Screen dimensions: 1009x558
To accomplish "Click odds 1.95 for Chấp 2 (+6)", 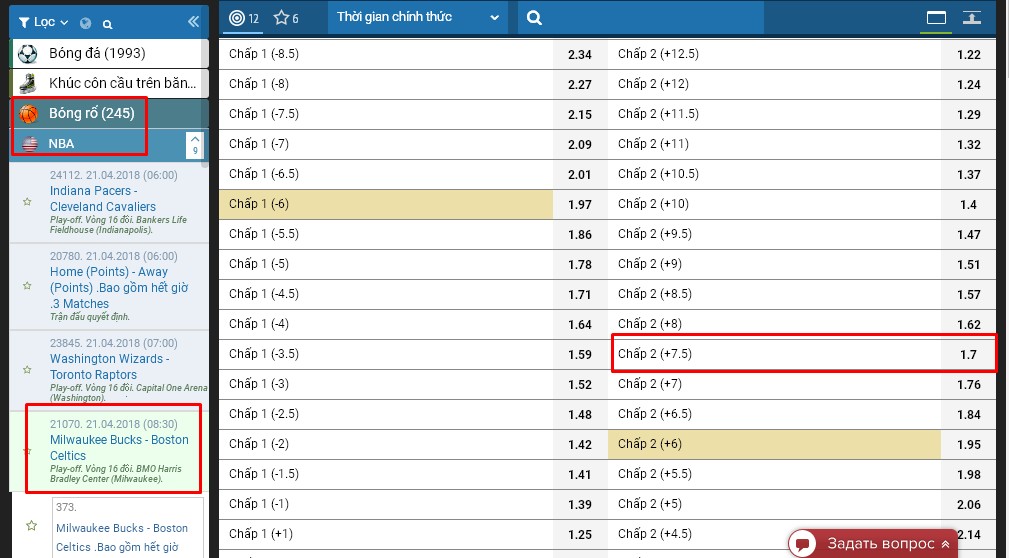I will [968, 445].
